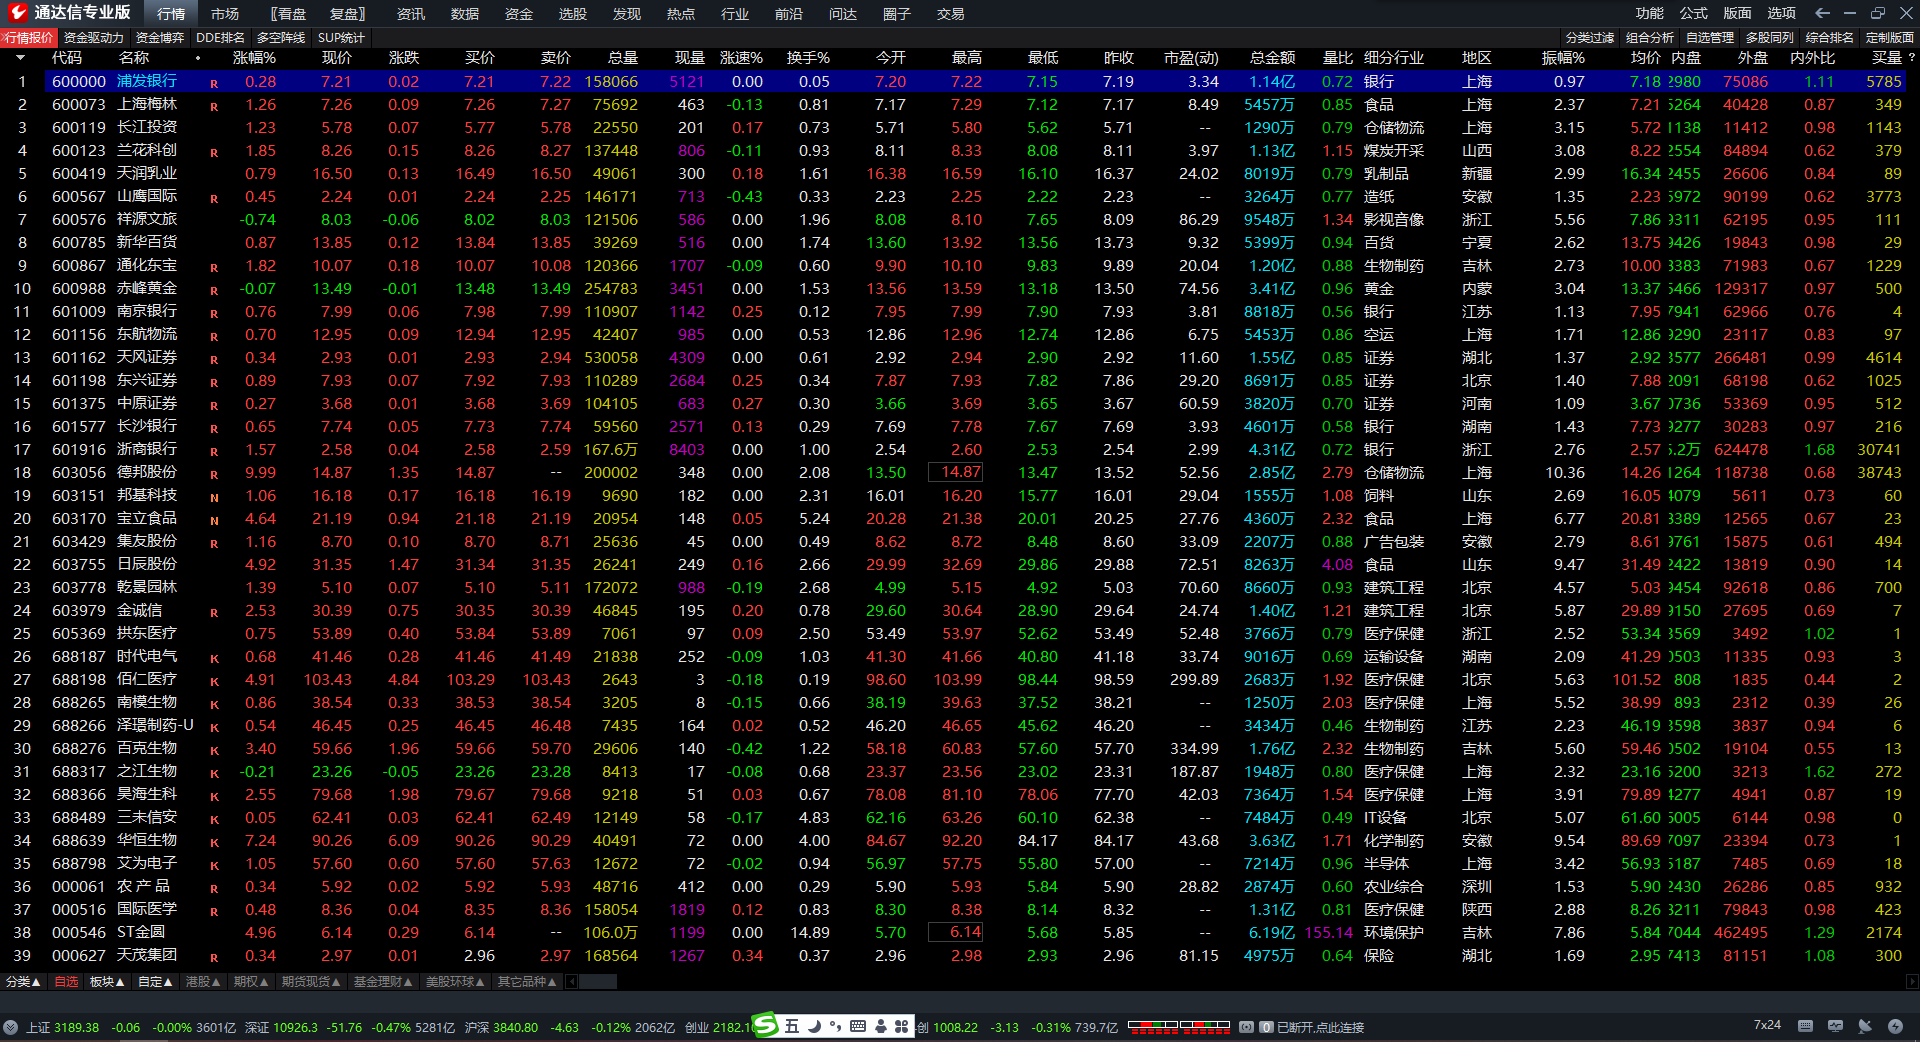
Task: Sort by the 涨幅% column header
Action: click(254, 58)
